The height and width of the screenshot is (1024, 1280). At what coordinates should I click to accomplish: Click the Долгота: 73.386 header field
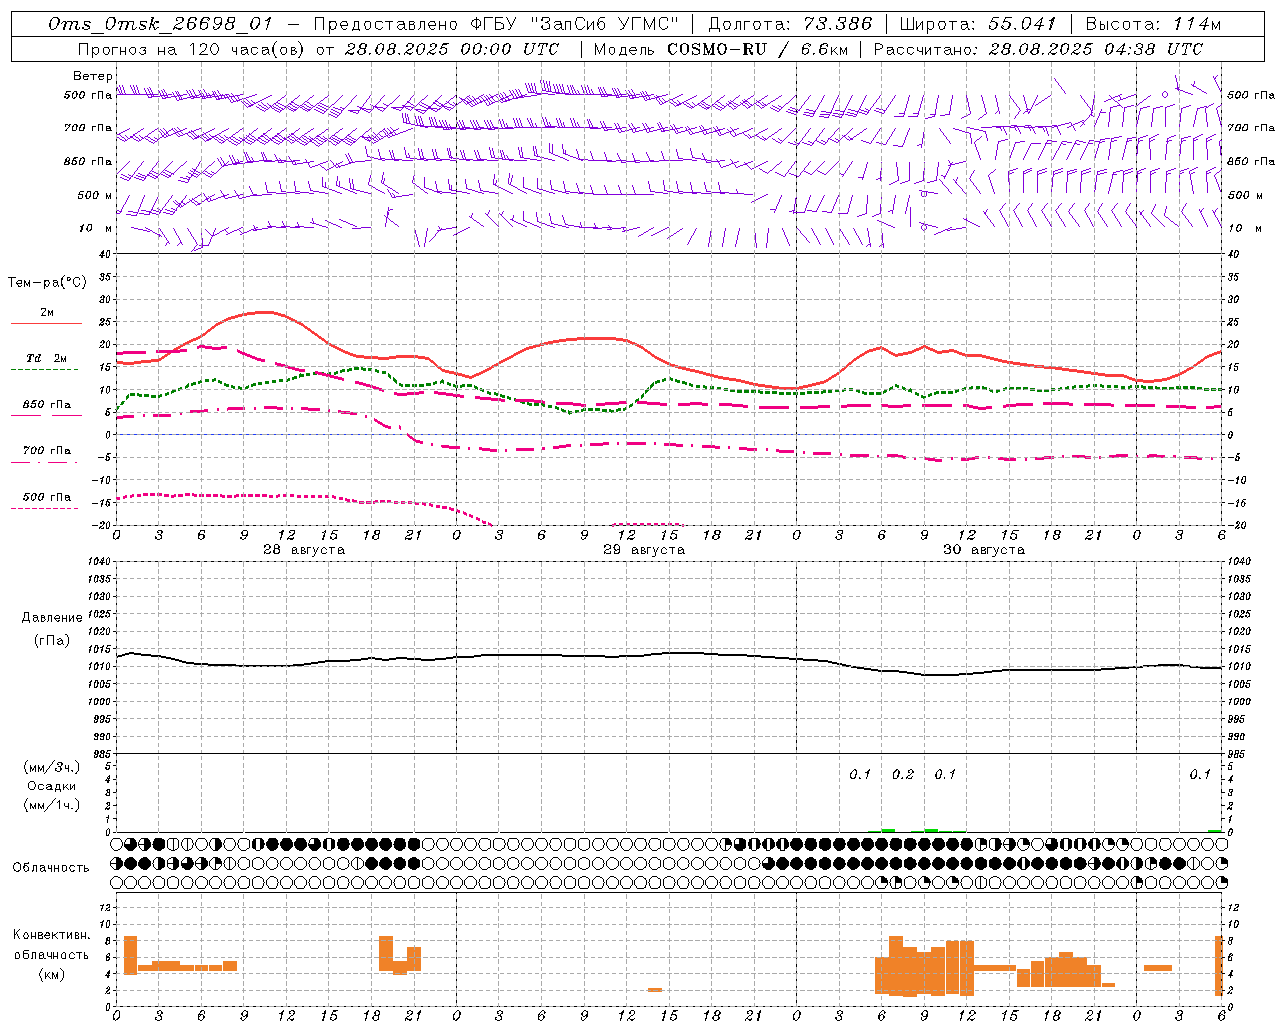(x=790, y=24)
